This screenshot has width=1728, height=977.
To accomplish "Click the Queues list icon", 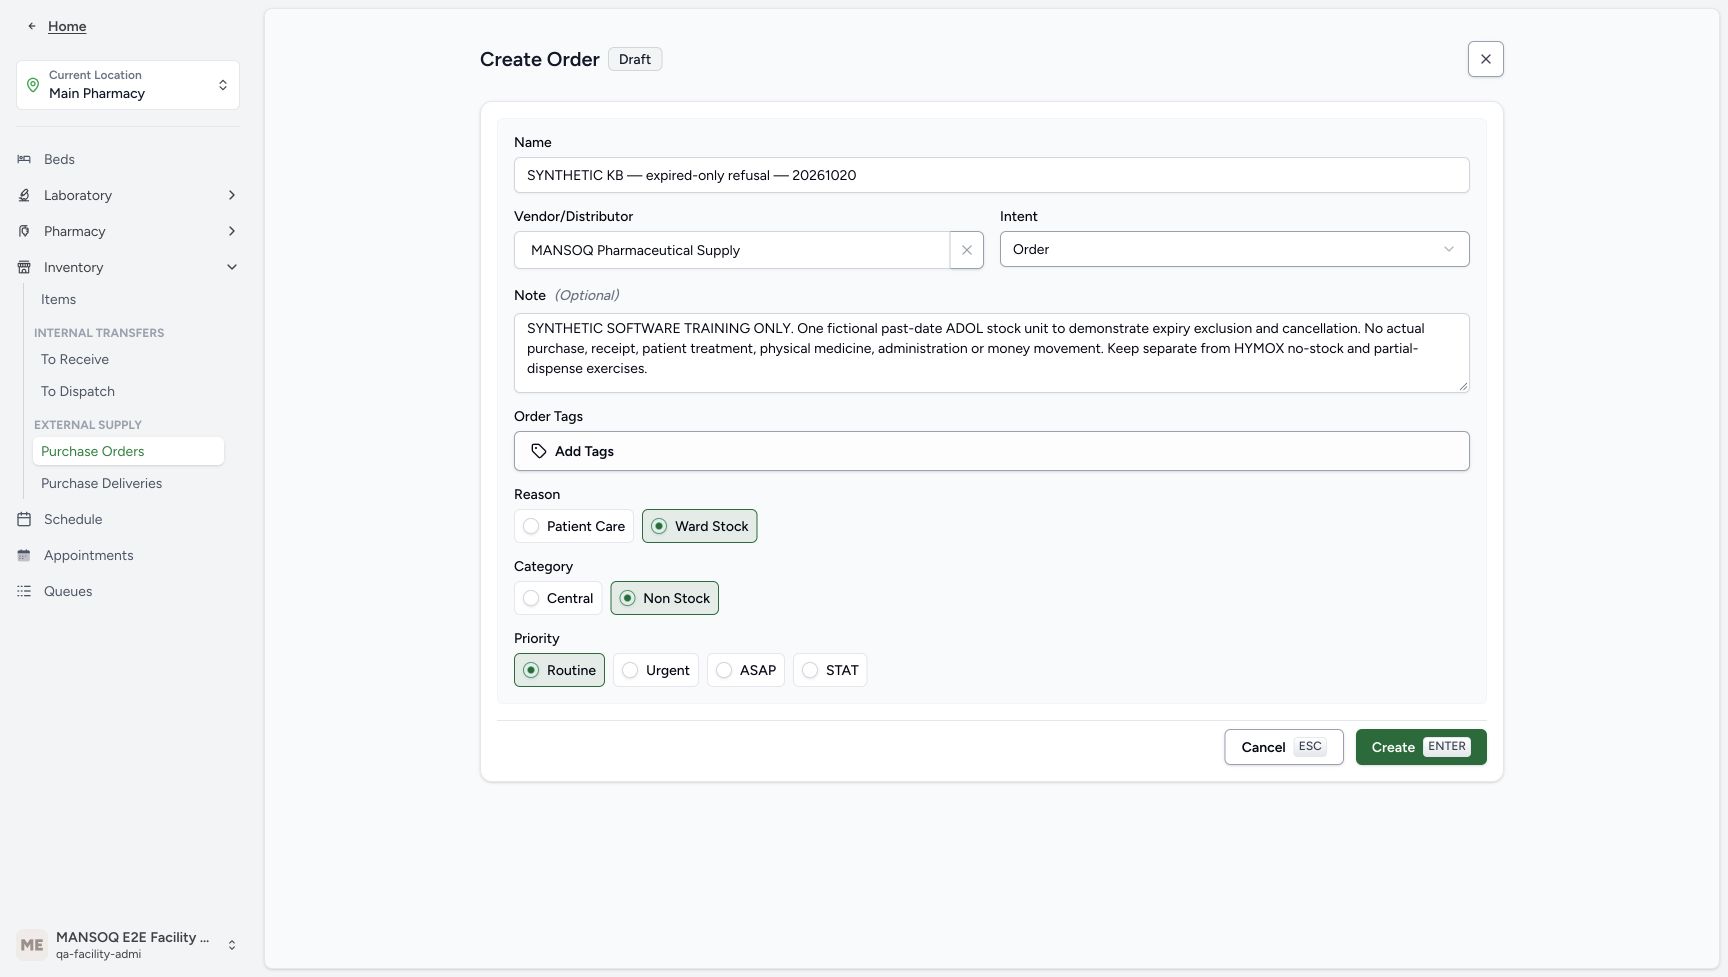I will click(x=24, y=591).
